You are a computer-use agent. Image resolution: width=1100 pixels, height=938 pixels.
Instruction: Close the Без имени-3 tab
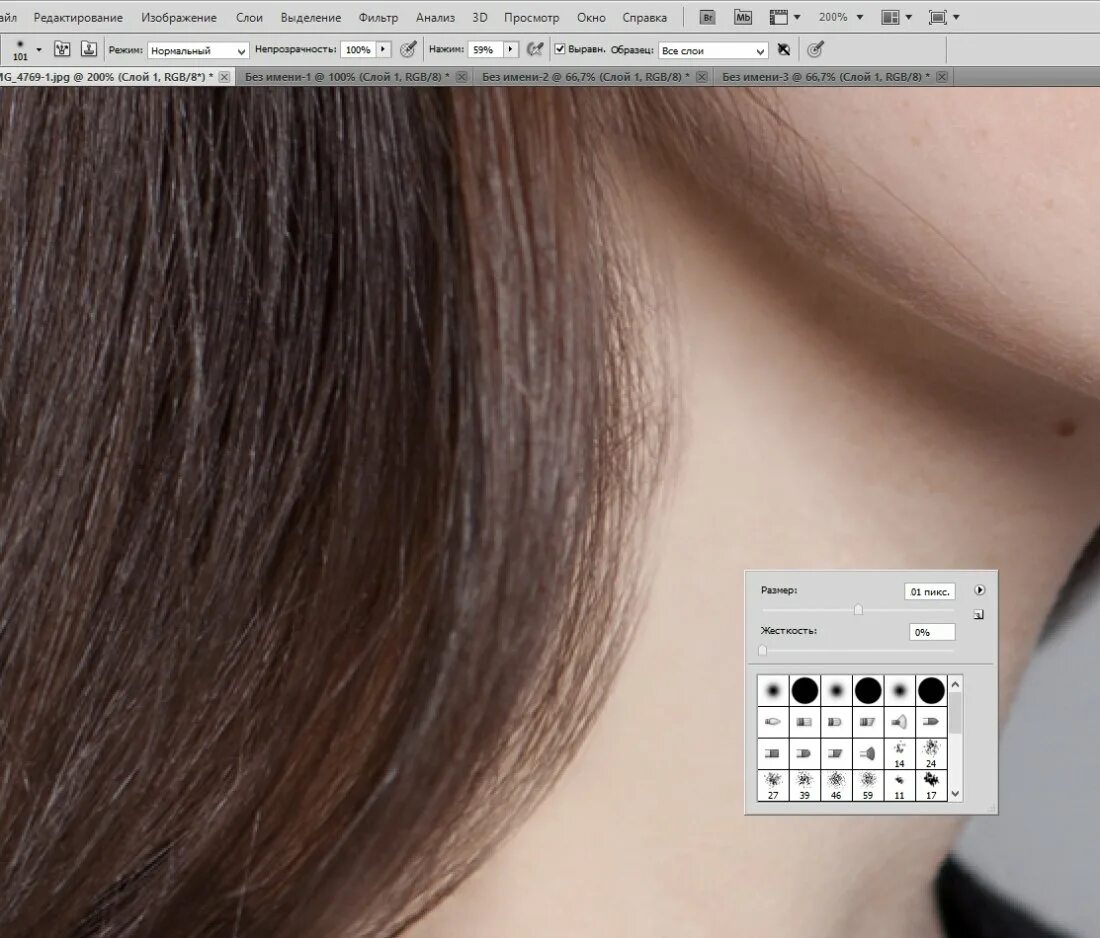click(942, 76)
